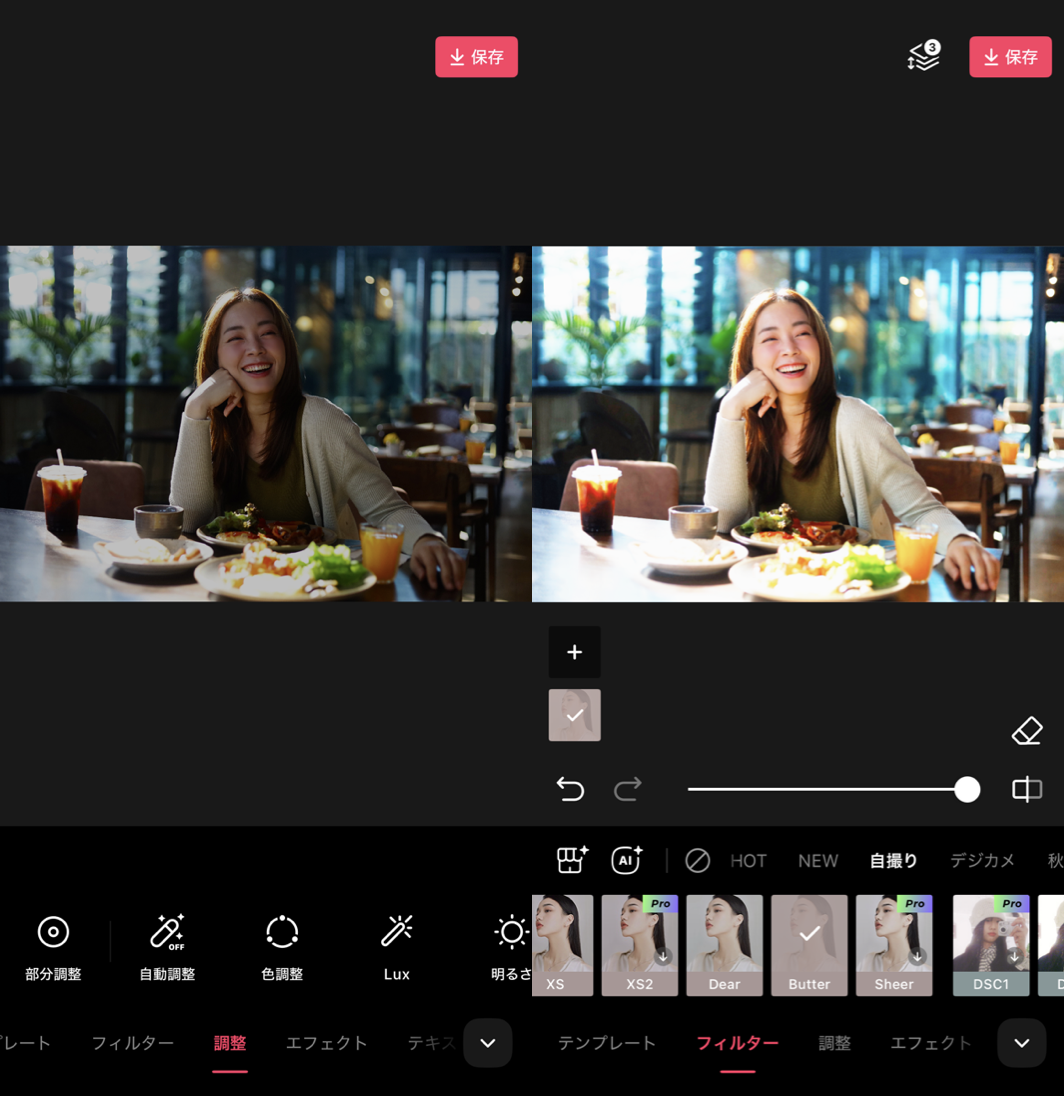Choose the Dear filter thumbnail
The height and width of the screenshot is (1096, 1064).
tap(724, 945)
